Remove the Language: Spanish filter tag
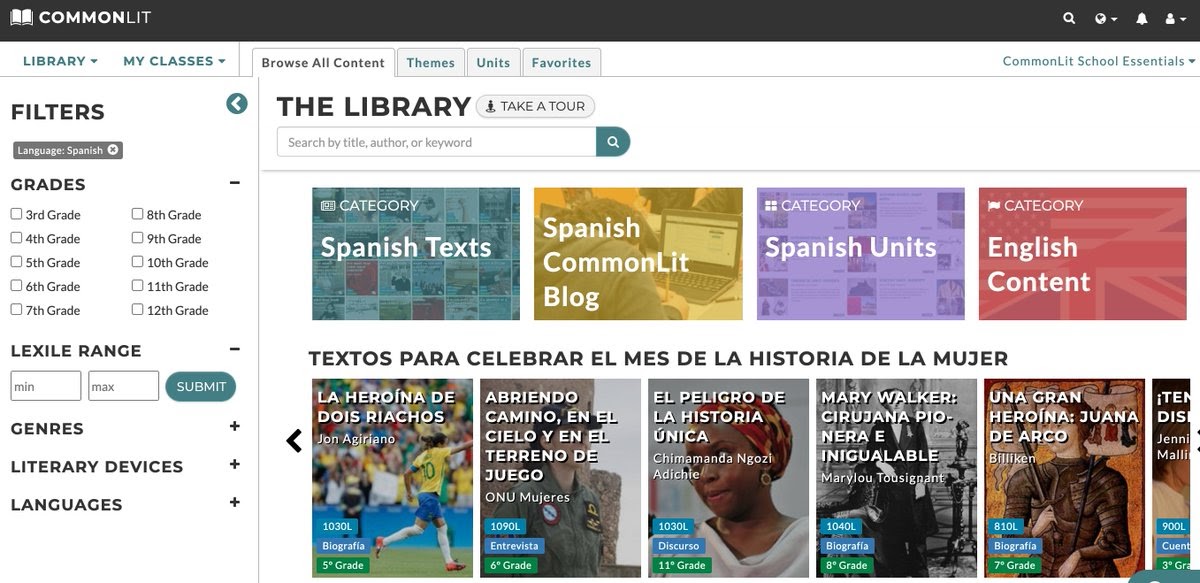The width and height of the screenshot is (1200, 583). click(113, 150)
